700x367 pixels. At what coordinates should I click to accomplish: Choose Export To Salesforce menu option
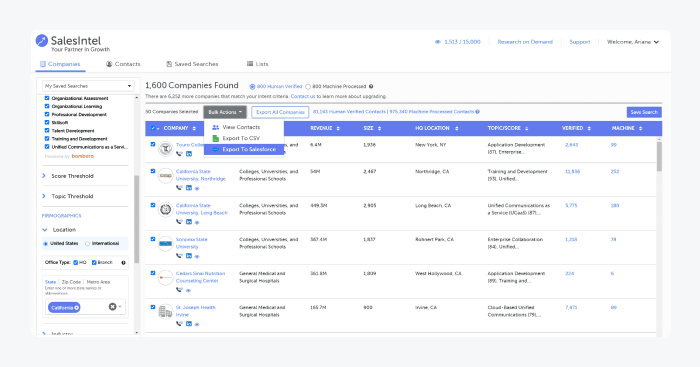[244, 150]
